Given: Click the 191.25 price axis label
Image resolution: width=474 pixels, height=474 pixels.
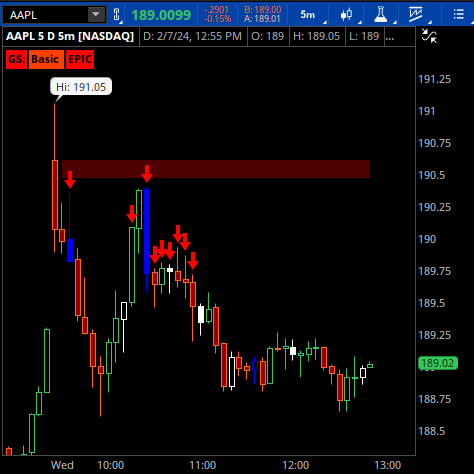Looking at the screenshot, I should [434, 79].
